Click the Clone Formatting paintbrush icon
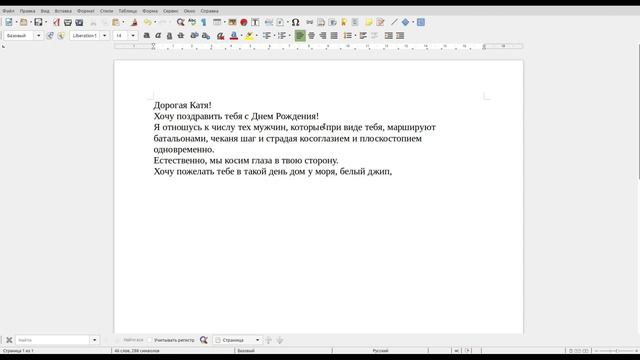This screenshot has height=360, width=640. coord(134,22)
